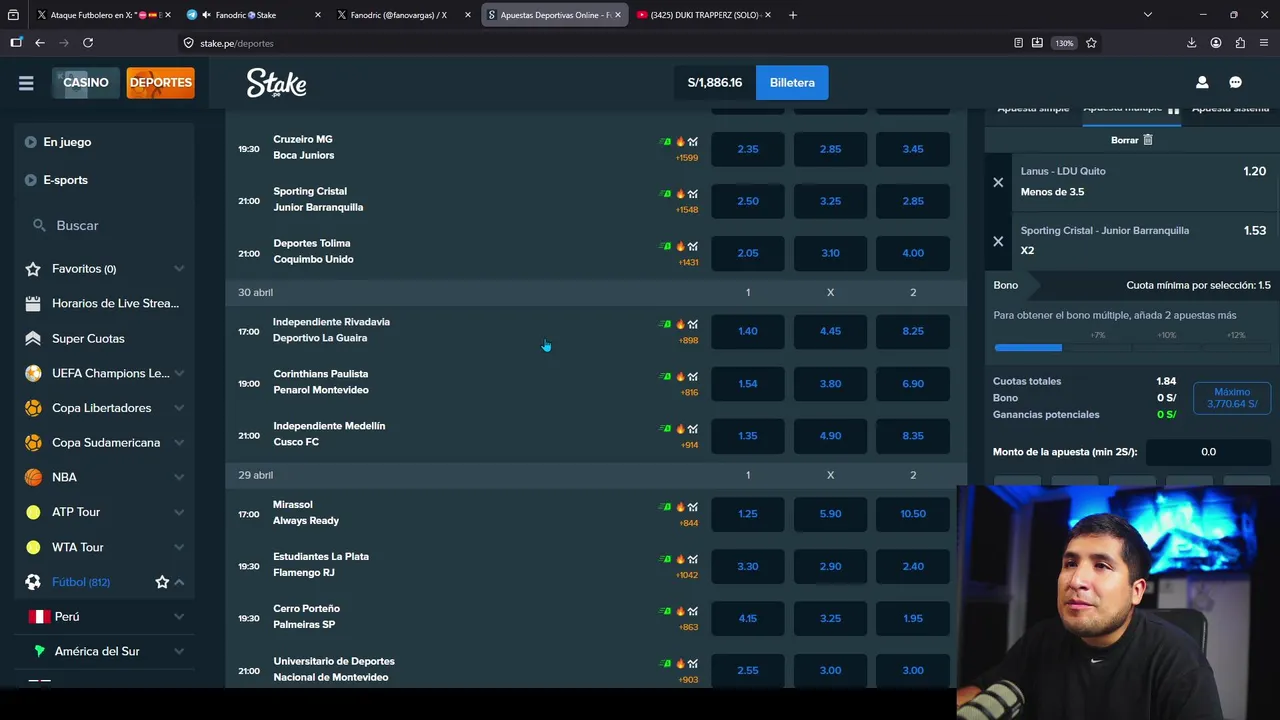
Task: Click the multiple bonus progress bar
Action: click(x=1133, y=348)
